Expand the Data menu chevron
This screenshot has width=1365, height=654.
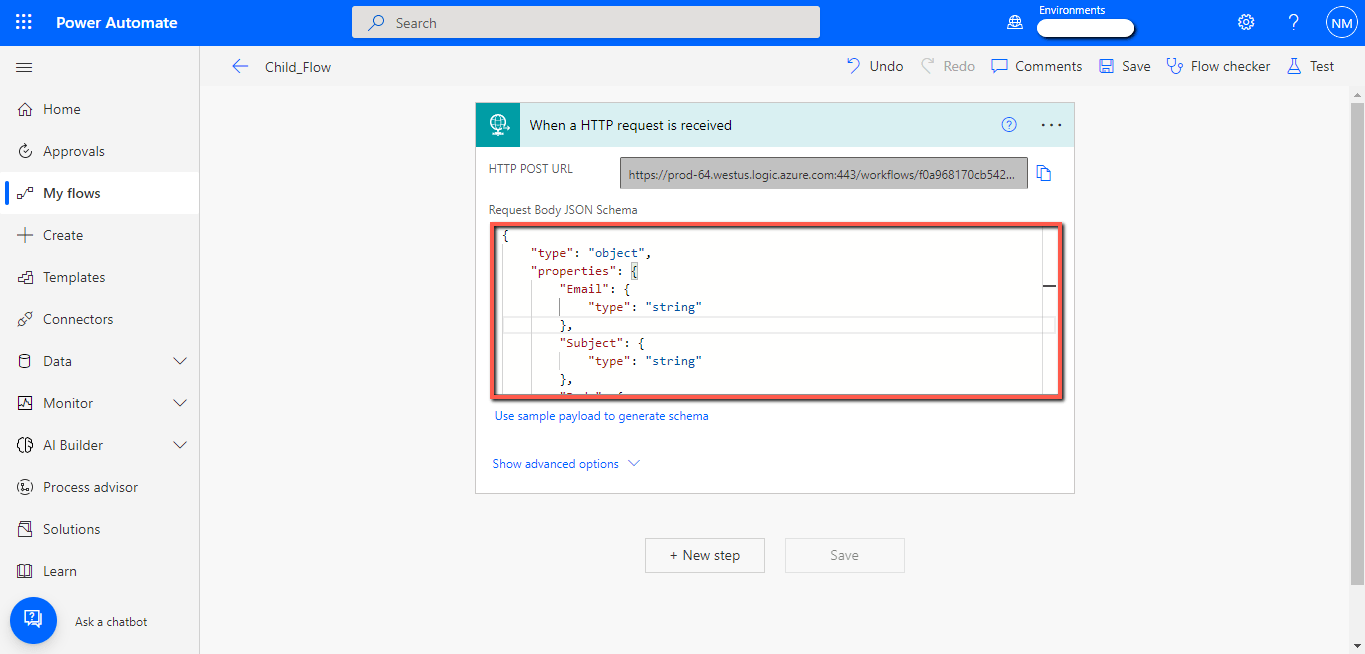coord(181,361)
